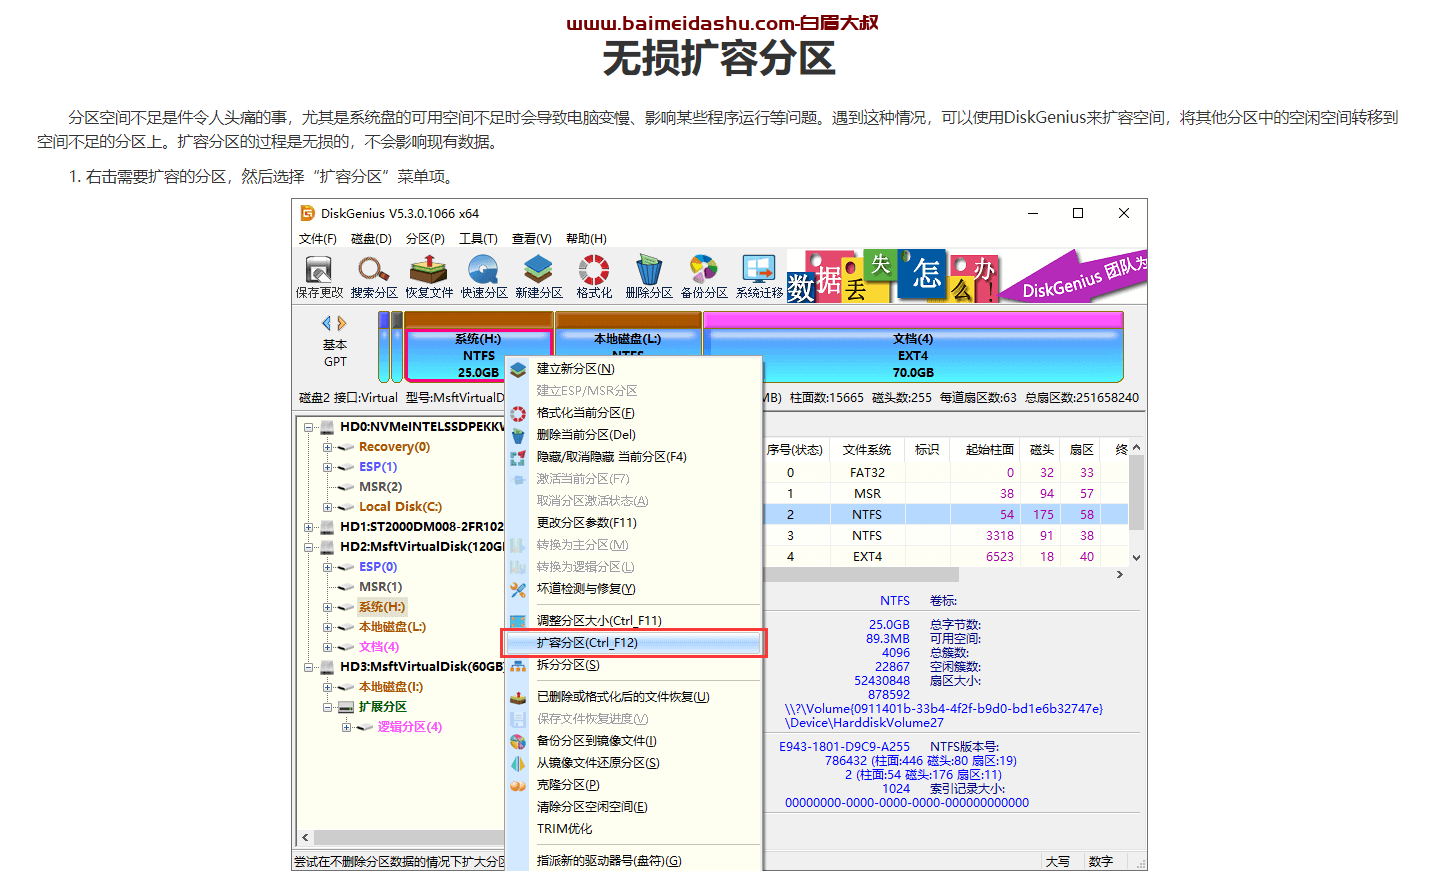1445x873 pixels.
Task: Click the 新建分区 toolbar icon
Action: coord(539,276)
